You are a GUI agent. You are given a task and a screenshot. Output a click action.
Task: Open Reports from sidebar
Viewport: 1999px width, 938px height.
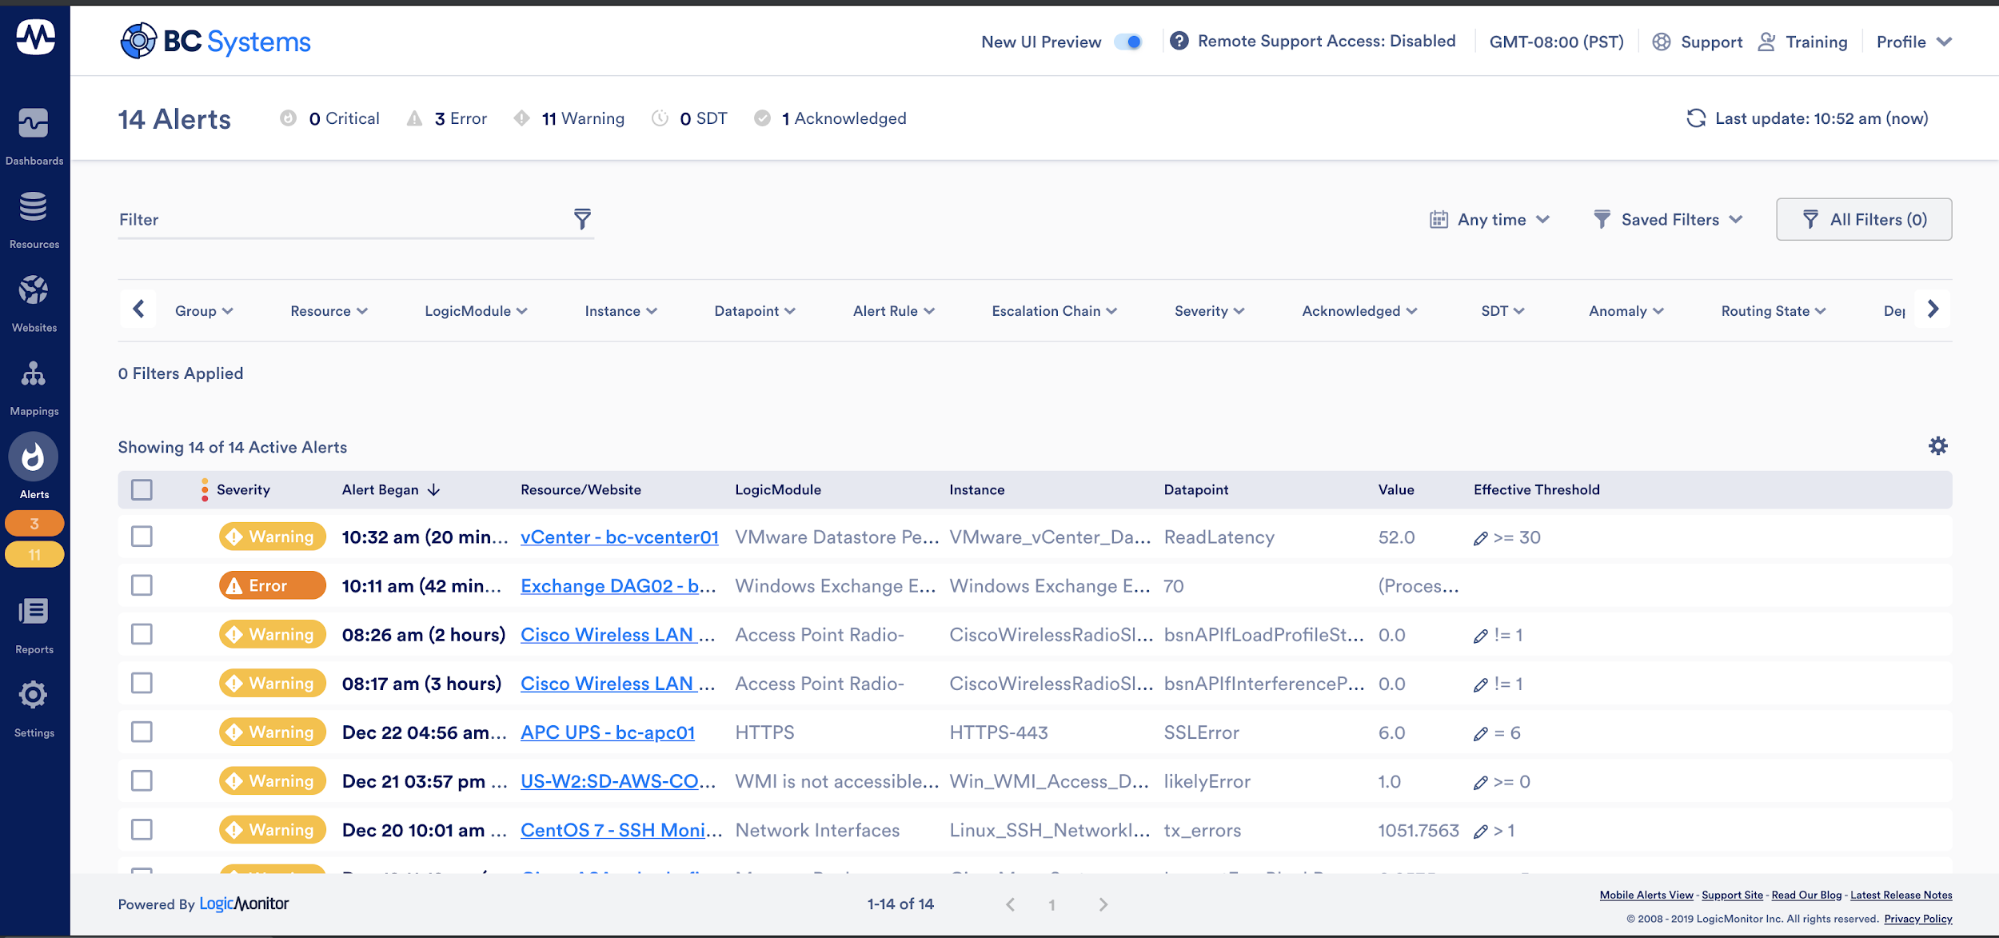pos(34,625)
